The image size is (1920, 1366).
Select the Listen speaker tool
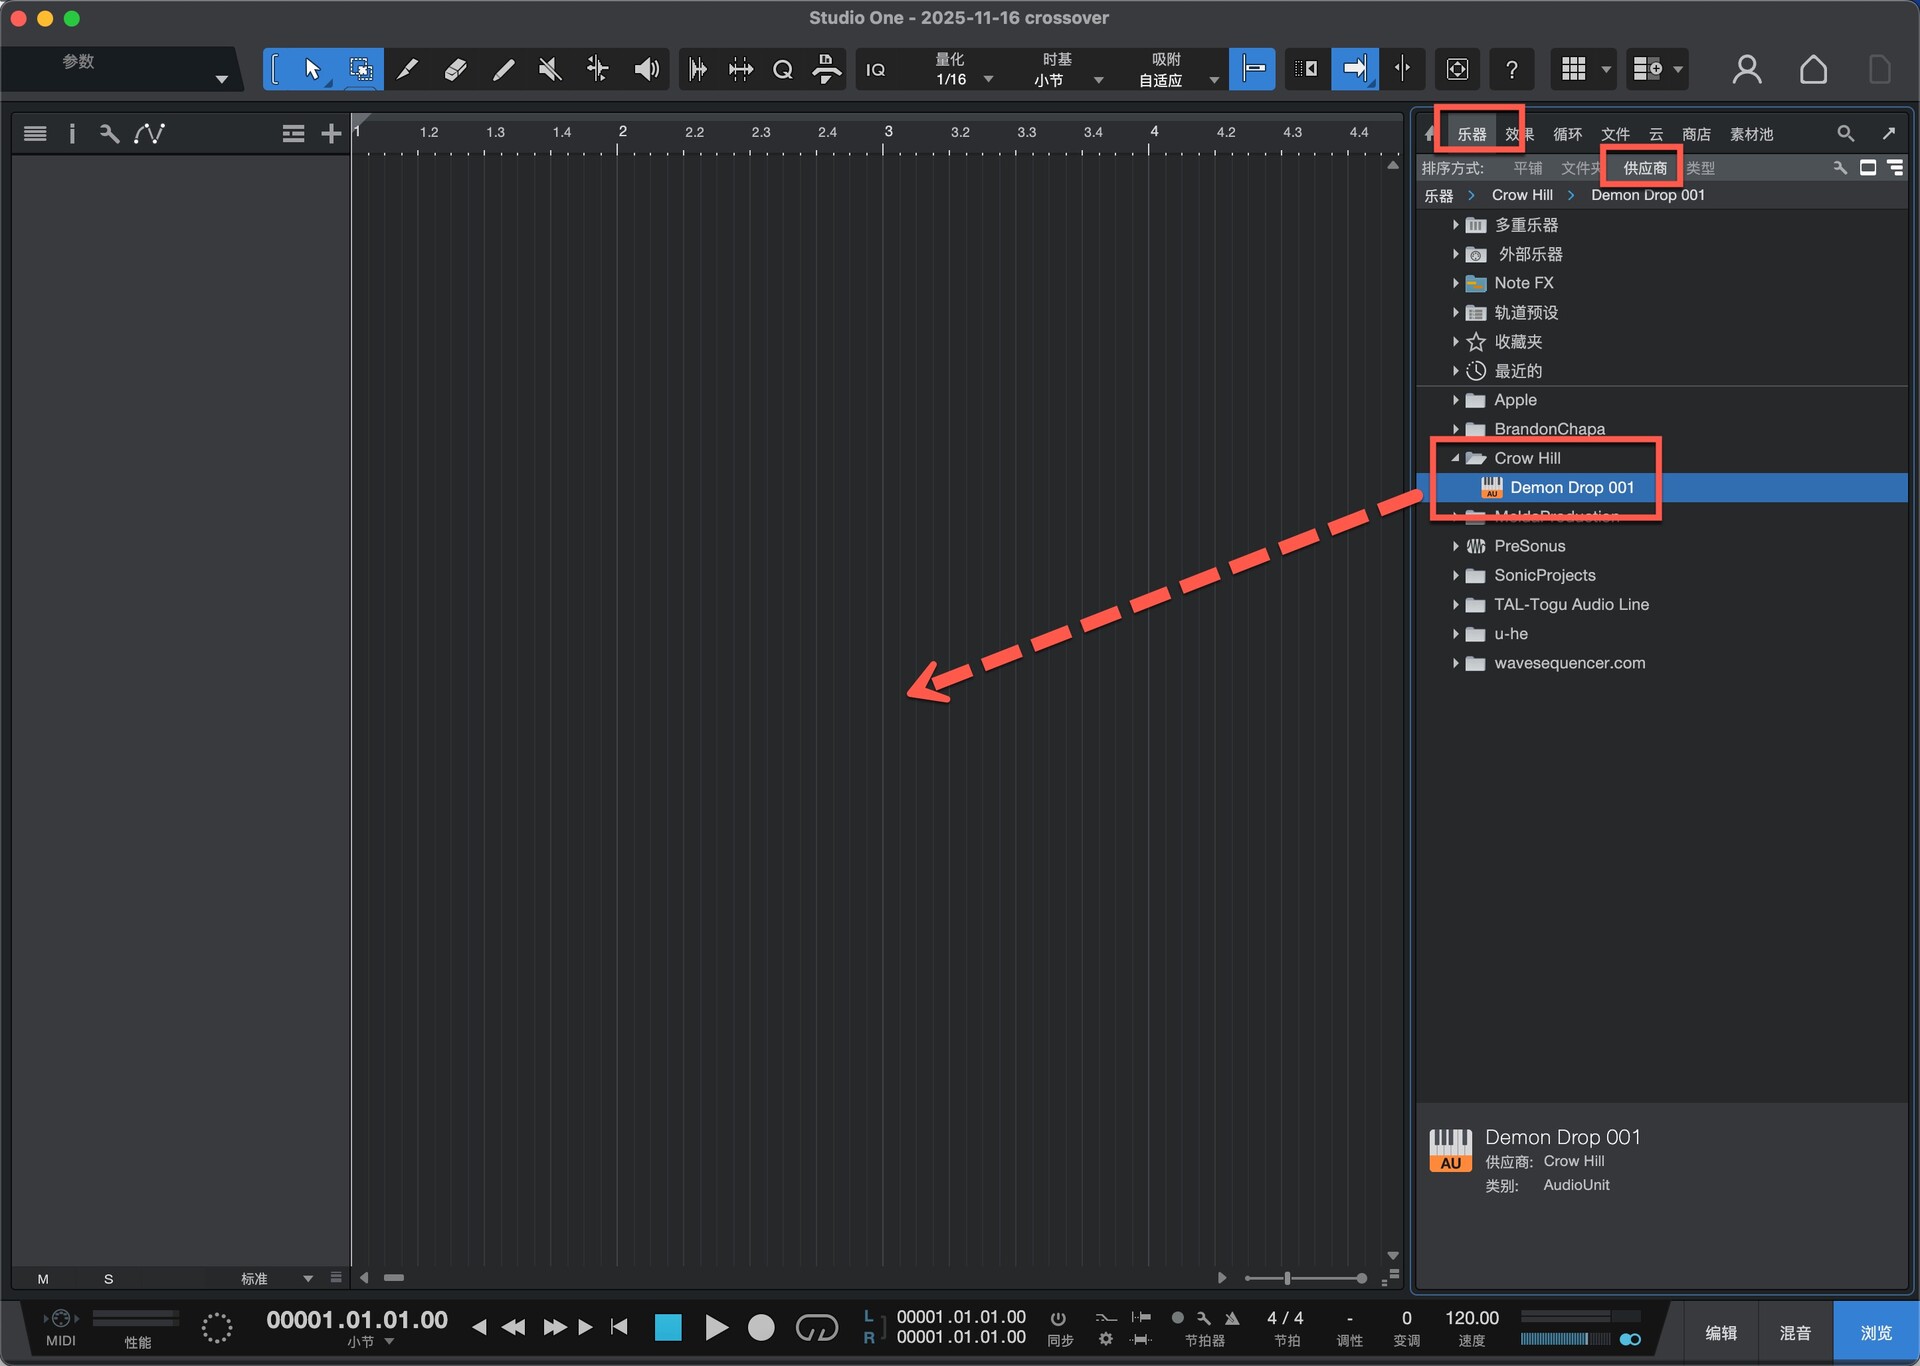coord(647,69)
